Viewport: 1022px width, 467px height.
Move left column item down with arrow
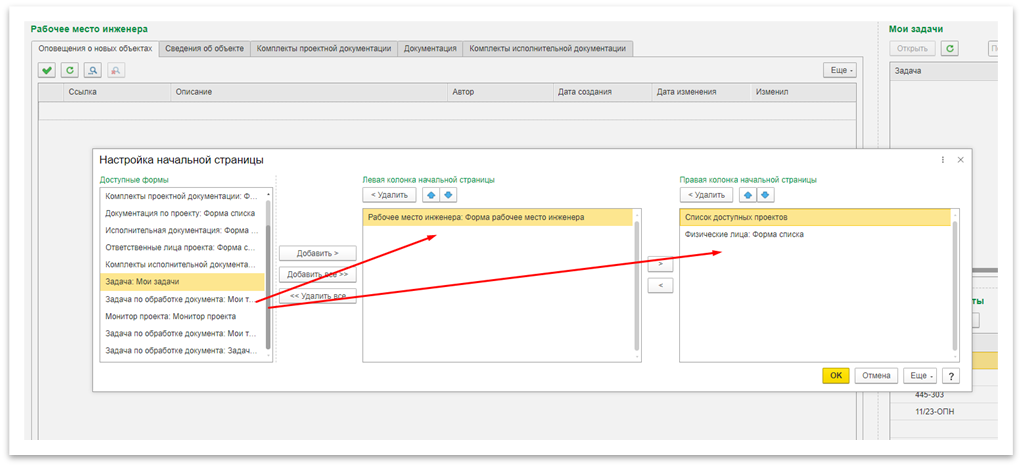point(448,194)
